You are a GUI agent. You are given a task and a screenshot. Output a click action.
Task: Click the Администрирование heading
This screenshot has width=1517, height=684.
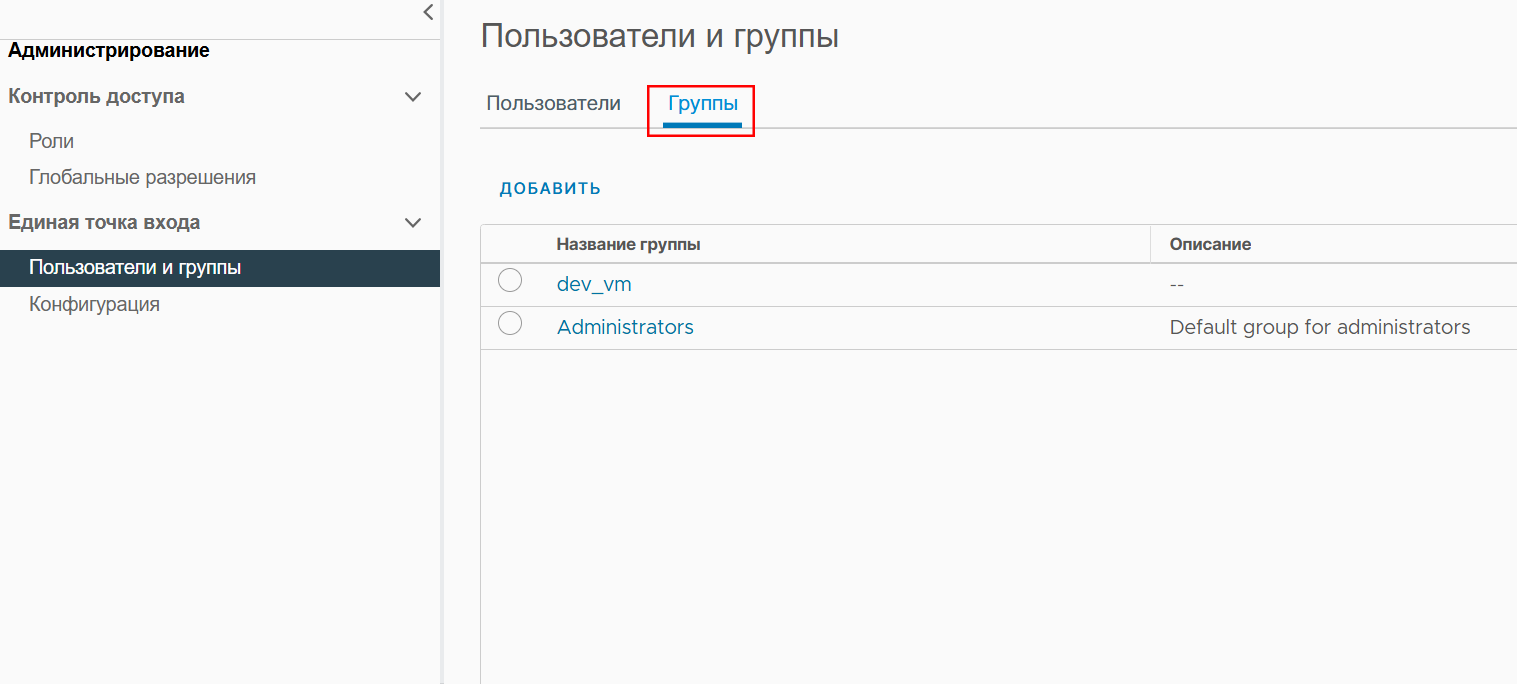click(x=109, y=50)
